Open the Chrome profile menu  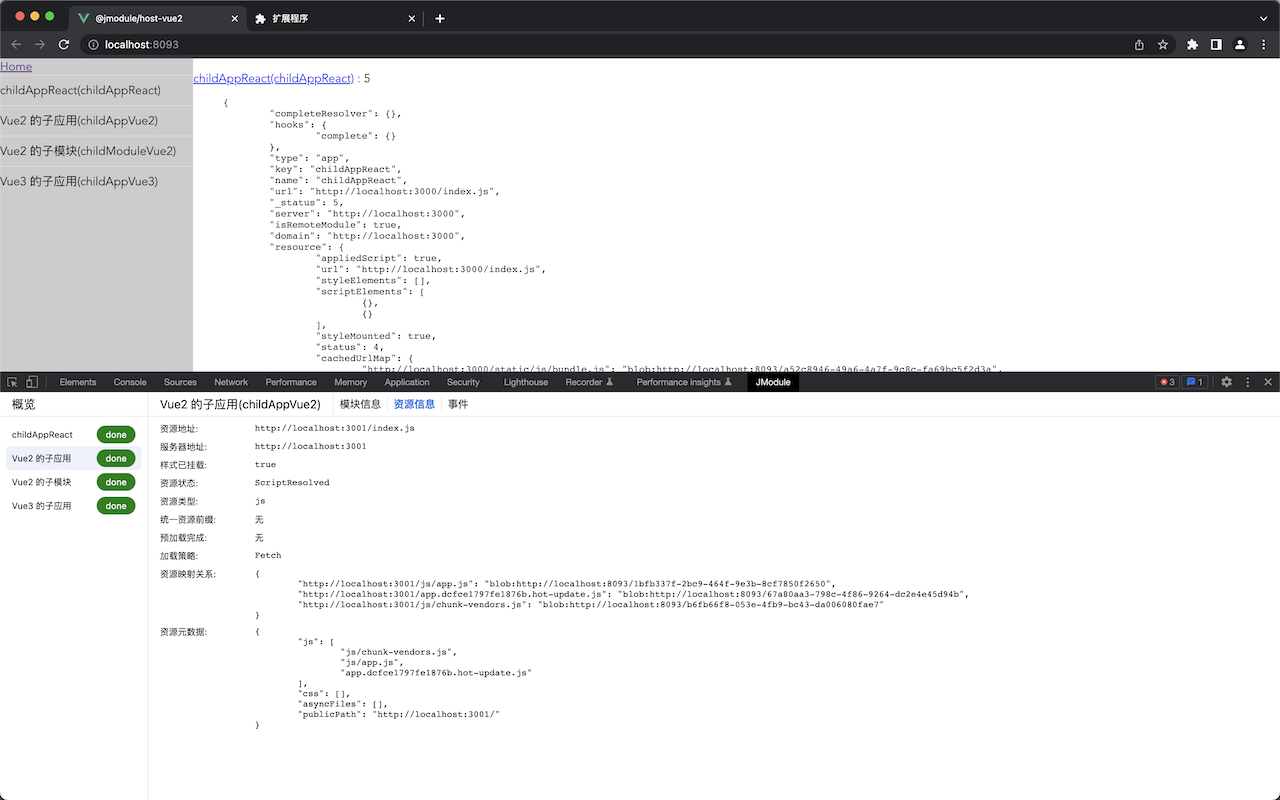click(x=1240, y=45)
